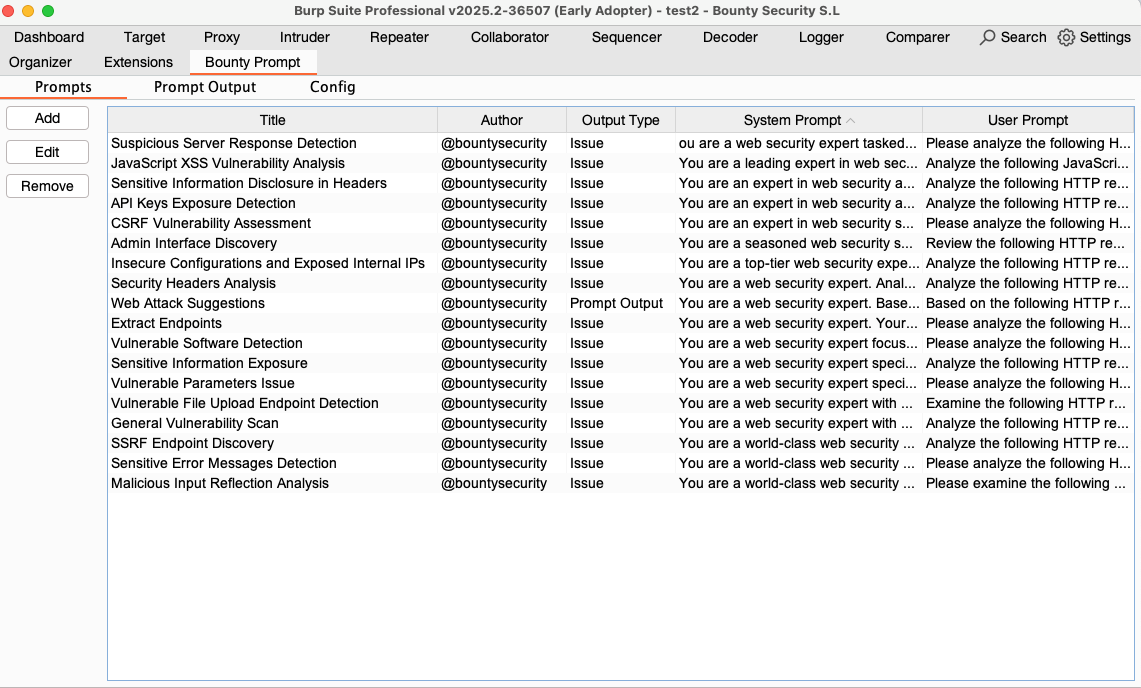Choose the CSRF Vulnerability Assessment entry
The image size is (1141, 688).
211,223
